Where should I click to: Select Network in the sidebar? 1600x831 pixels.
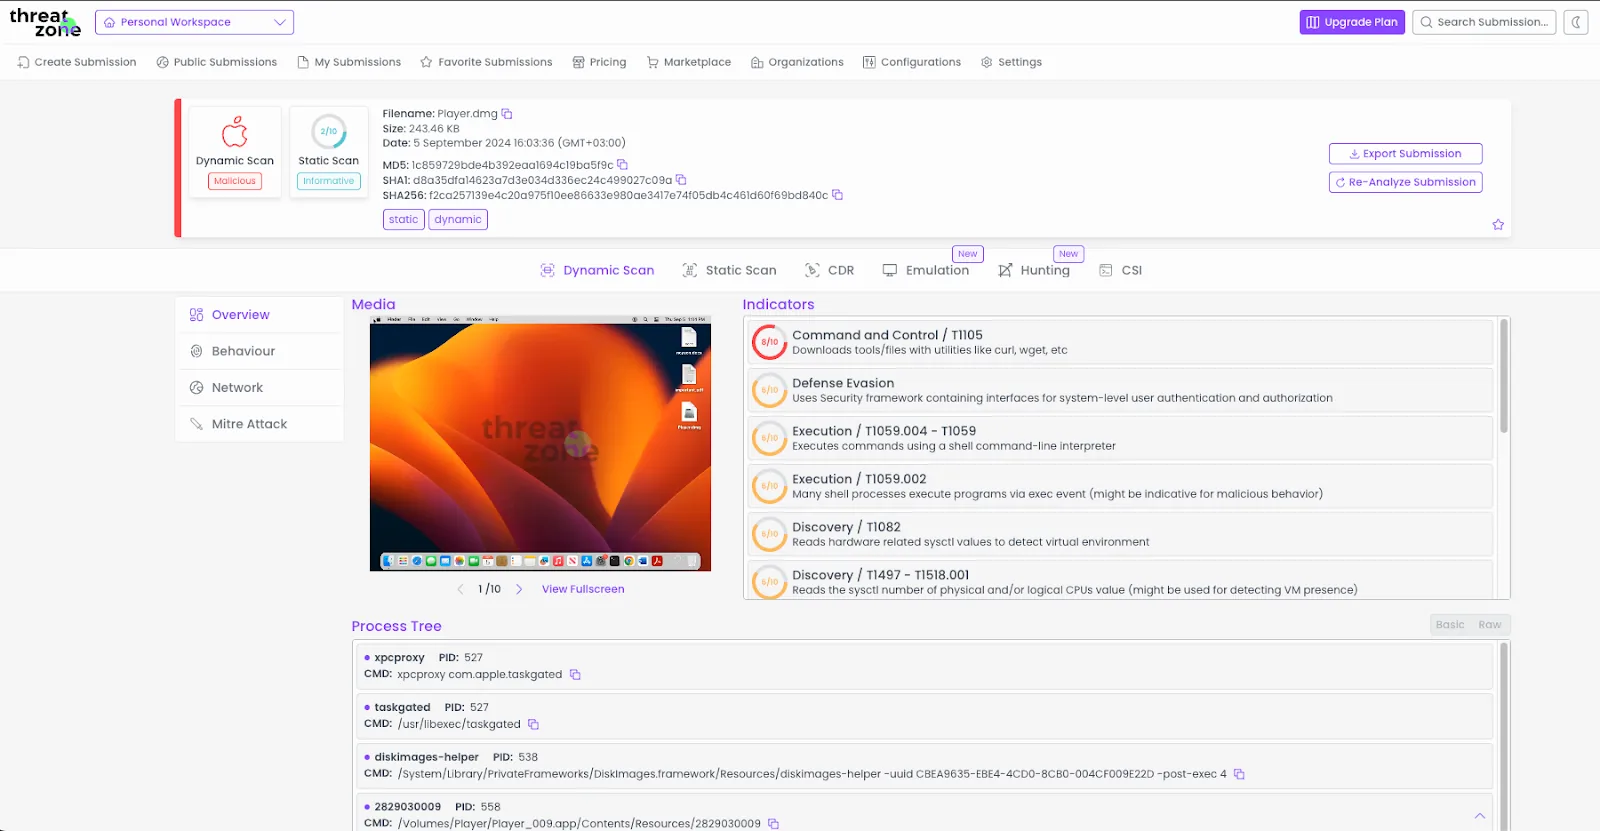point(260,388)
